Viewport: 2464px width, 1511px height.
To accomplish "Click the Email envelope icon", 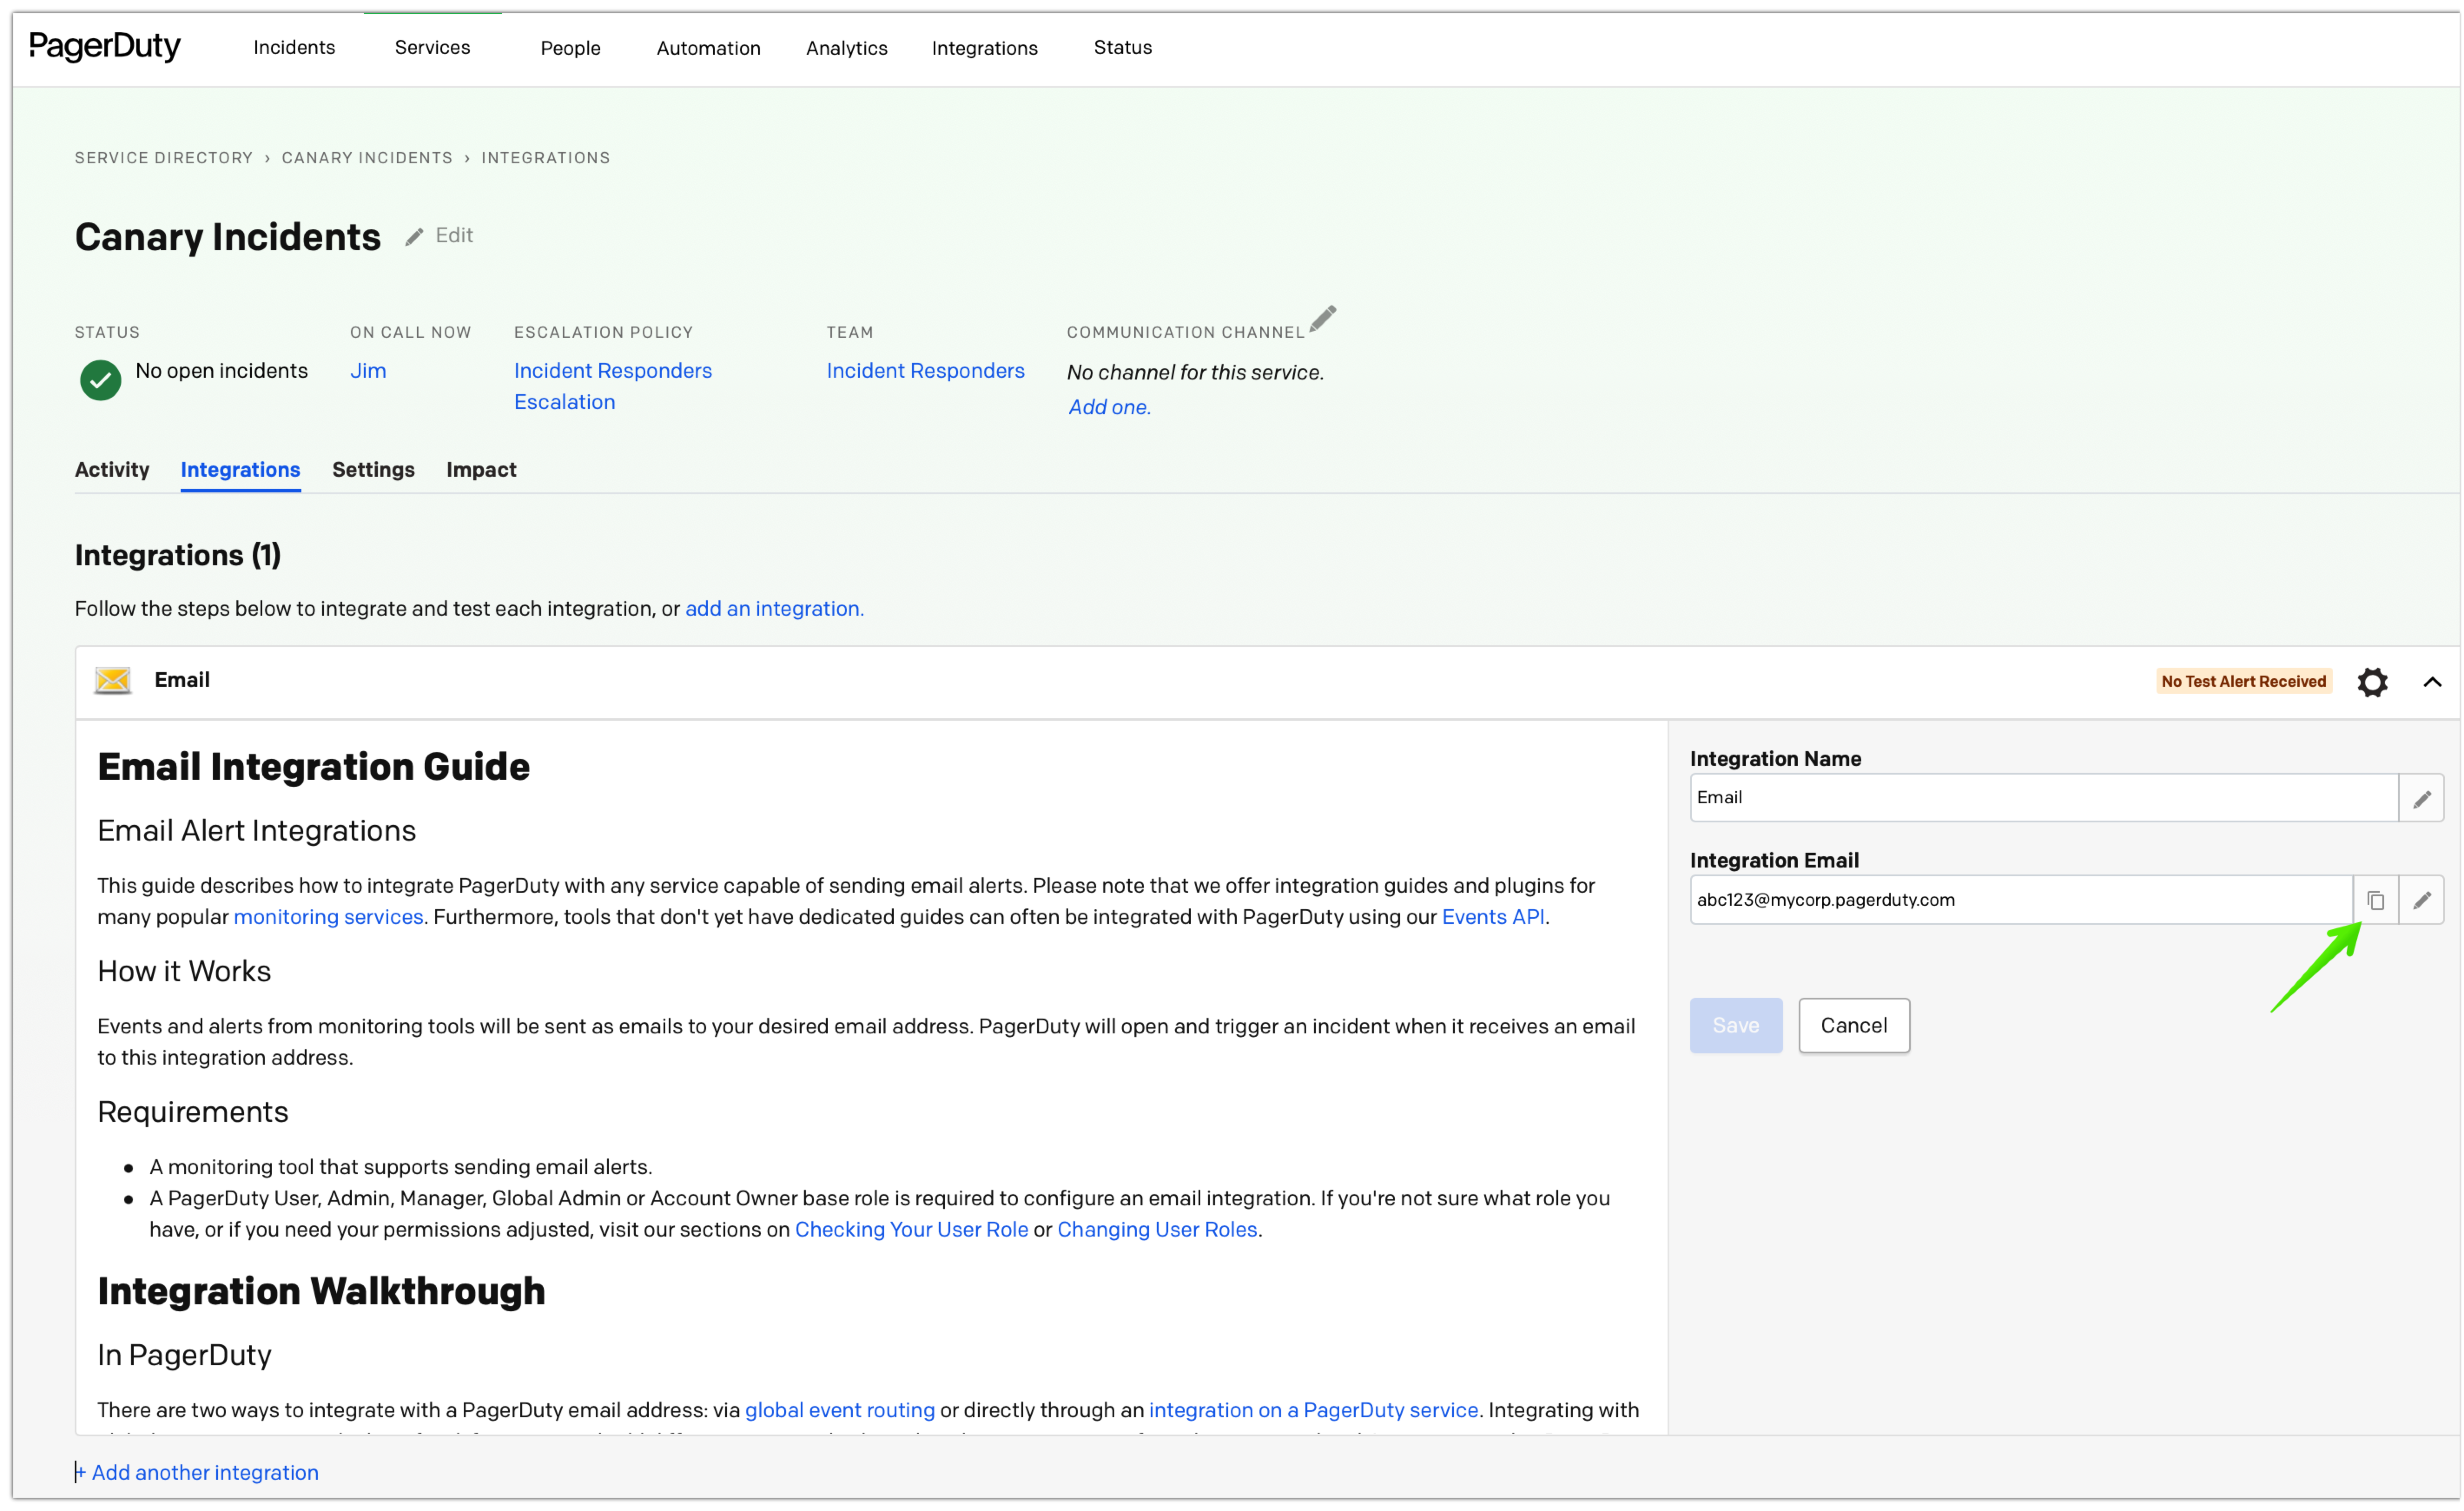I will click(113, 681).
